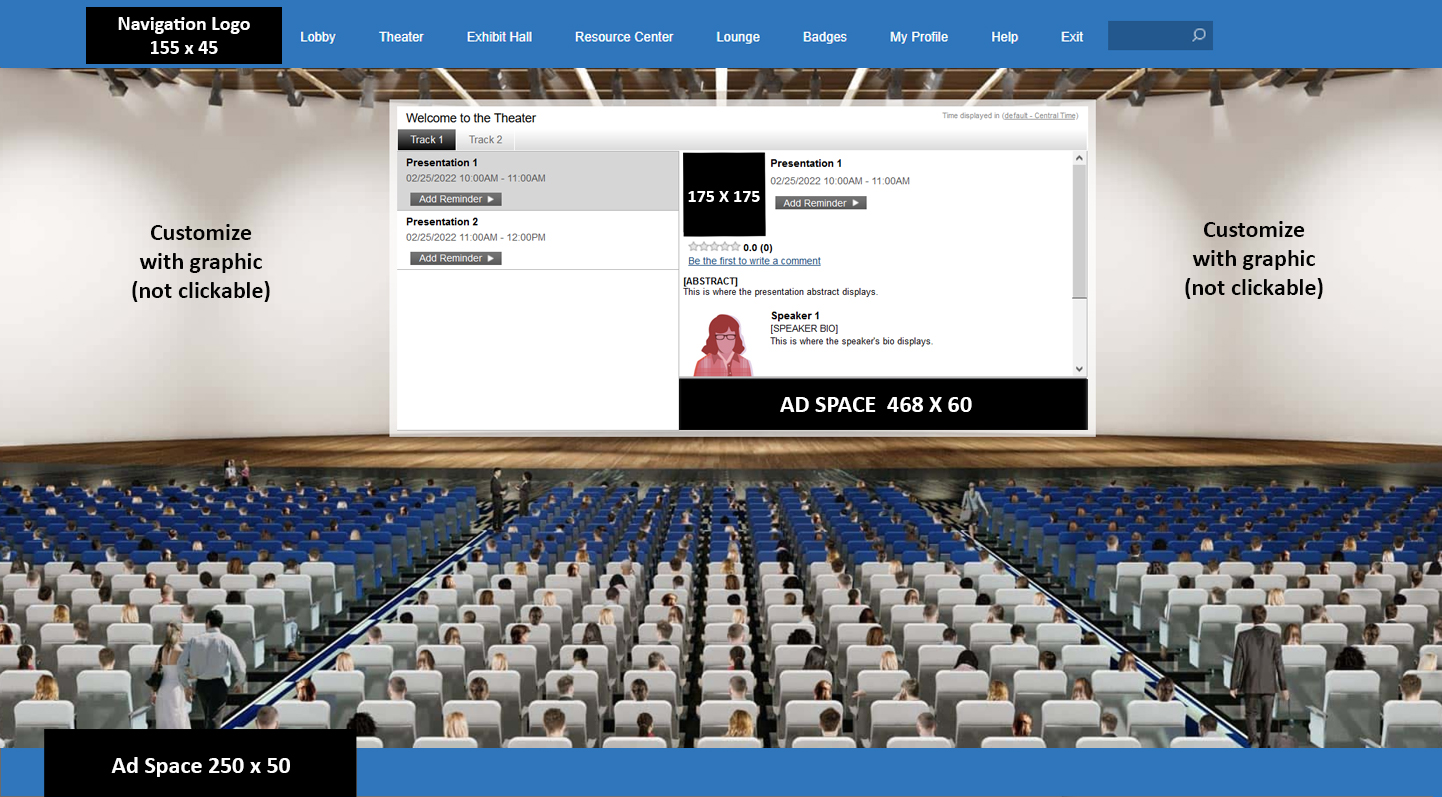The image size is (1442, 797).
Task: Open My Profile
Action: tap(919, 37)
